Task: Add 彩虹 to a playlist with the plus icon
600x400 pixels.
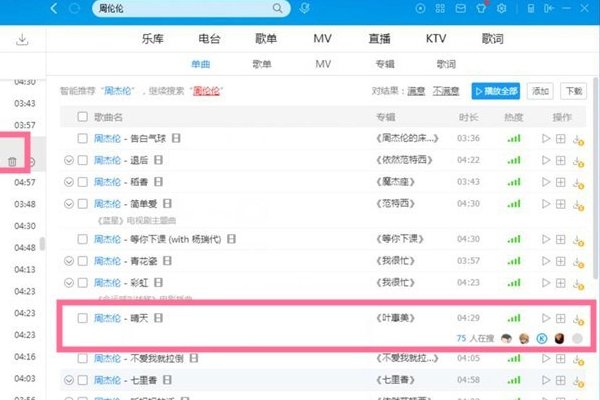Action: coord(561,283)
